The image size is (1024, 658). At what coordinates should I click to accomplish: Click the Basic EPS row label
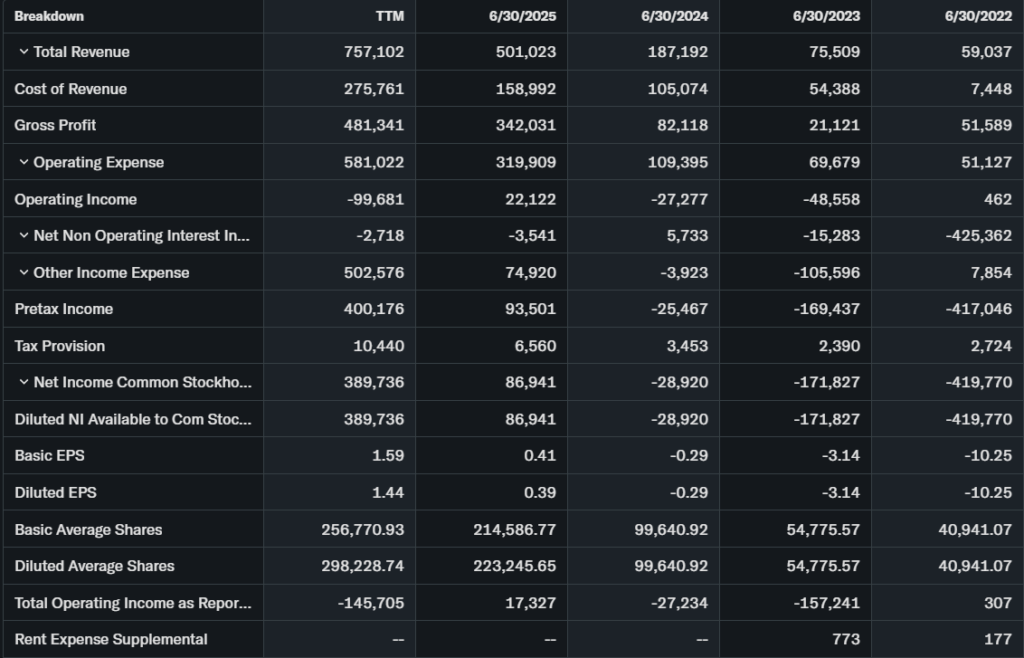click(49, 456)
